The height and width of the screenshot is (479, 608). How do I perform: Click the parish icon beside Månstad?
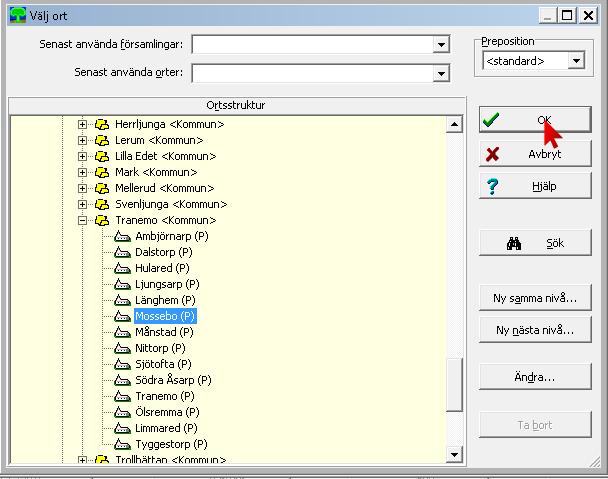click(x=123, y=332)
